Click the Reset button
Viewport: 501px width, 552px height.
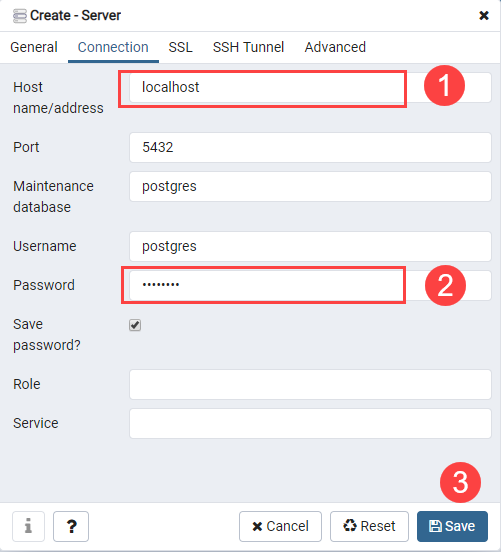click(x=369, y=526)
